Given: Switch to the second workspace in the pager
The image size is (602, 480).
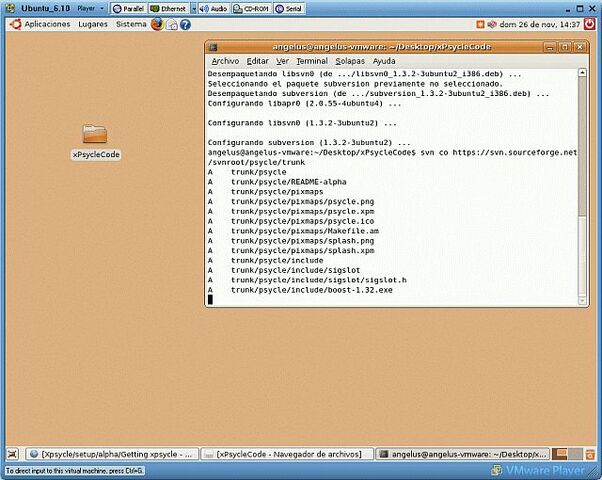Looking at the screenshot, I should point(576,454).
